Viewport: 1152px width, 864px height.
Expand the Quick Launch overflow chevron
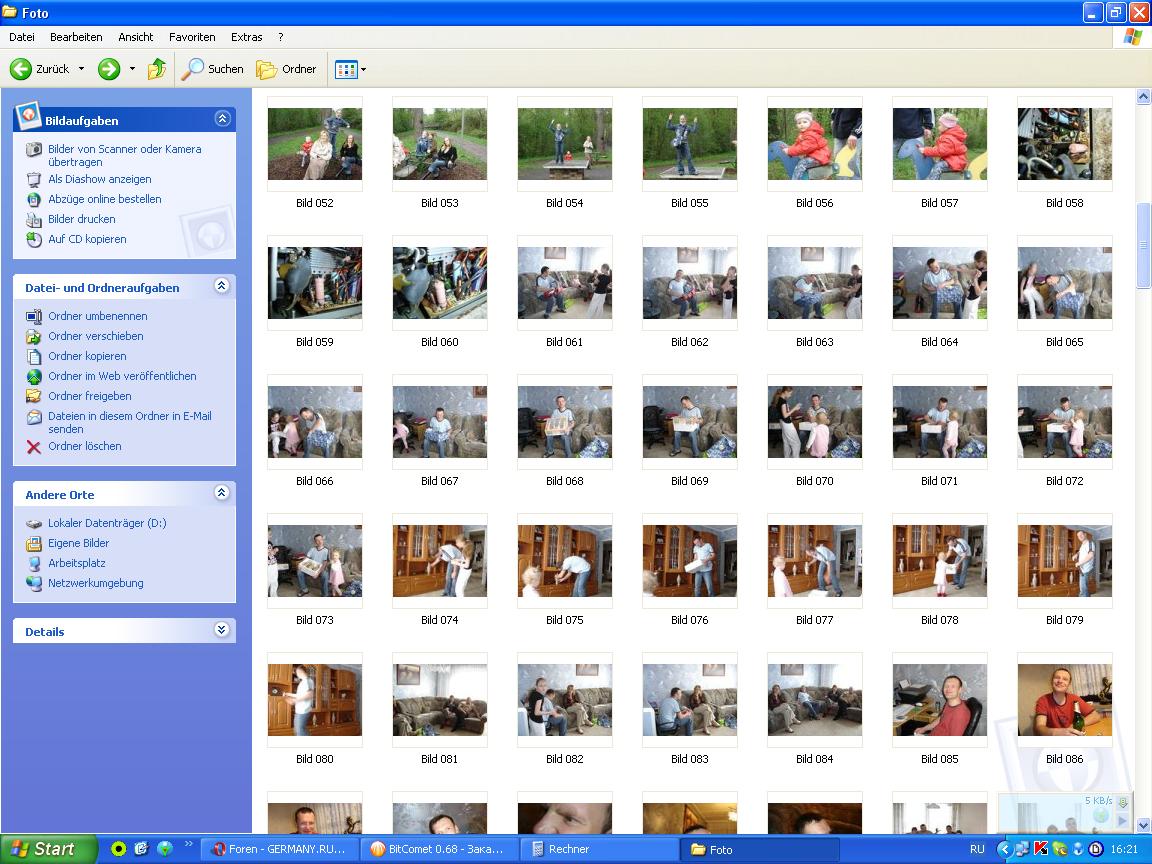coord(188,844)
